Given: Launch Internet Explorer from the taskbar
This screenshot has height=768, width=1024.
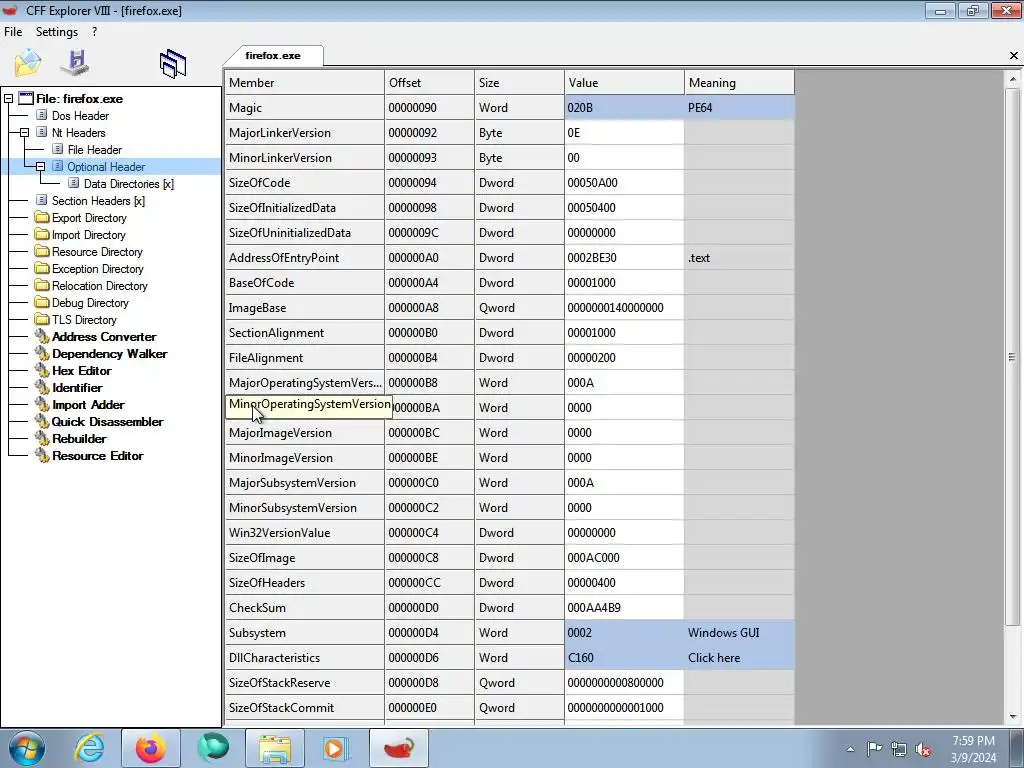Looking at the screenshot, I should (89, 748).
